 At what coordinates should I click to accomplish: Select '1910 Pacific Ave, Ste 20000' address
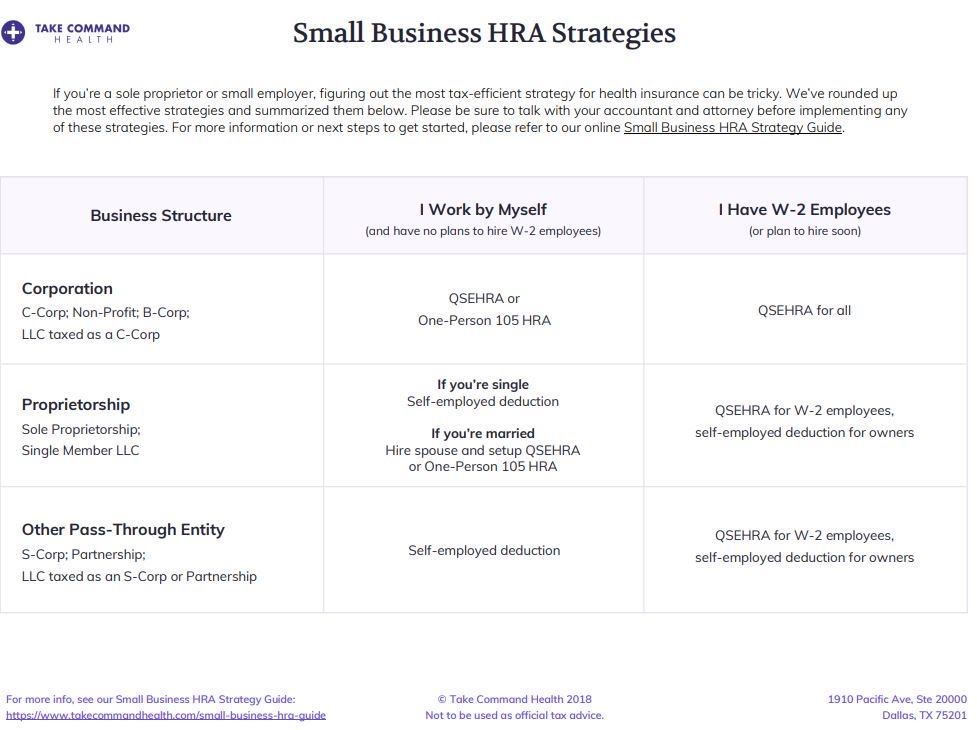[897, 699]
